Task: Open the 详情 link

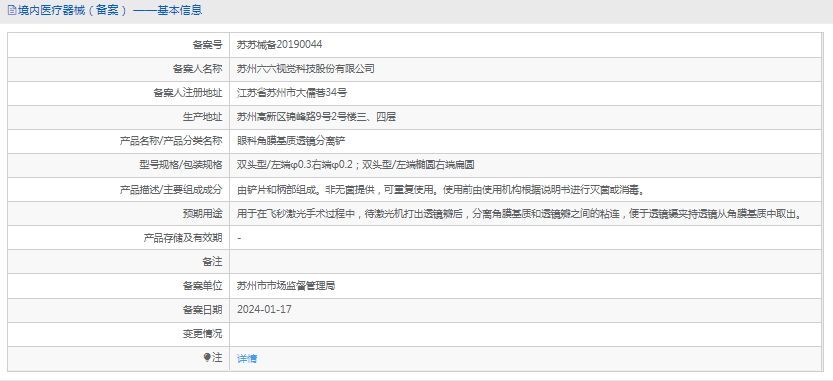Action: 247,359
